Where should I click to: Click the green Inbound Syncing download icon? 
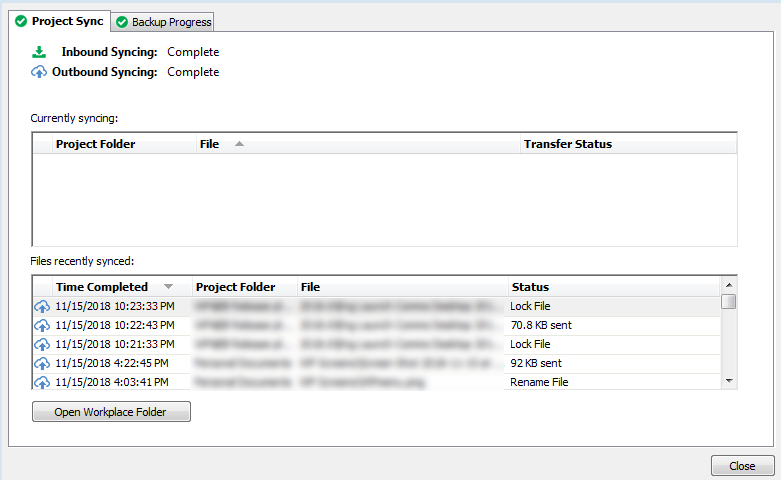(39, 52)
